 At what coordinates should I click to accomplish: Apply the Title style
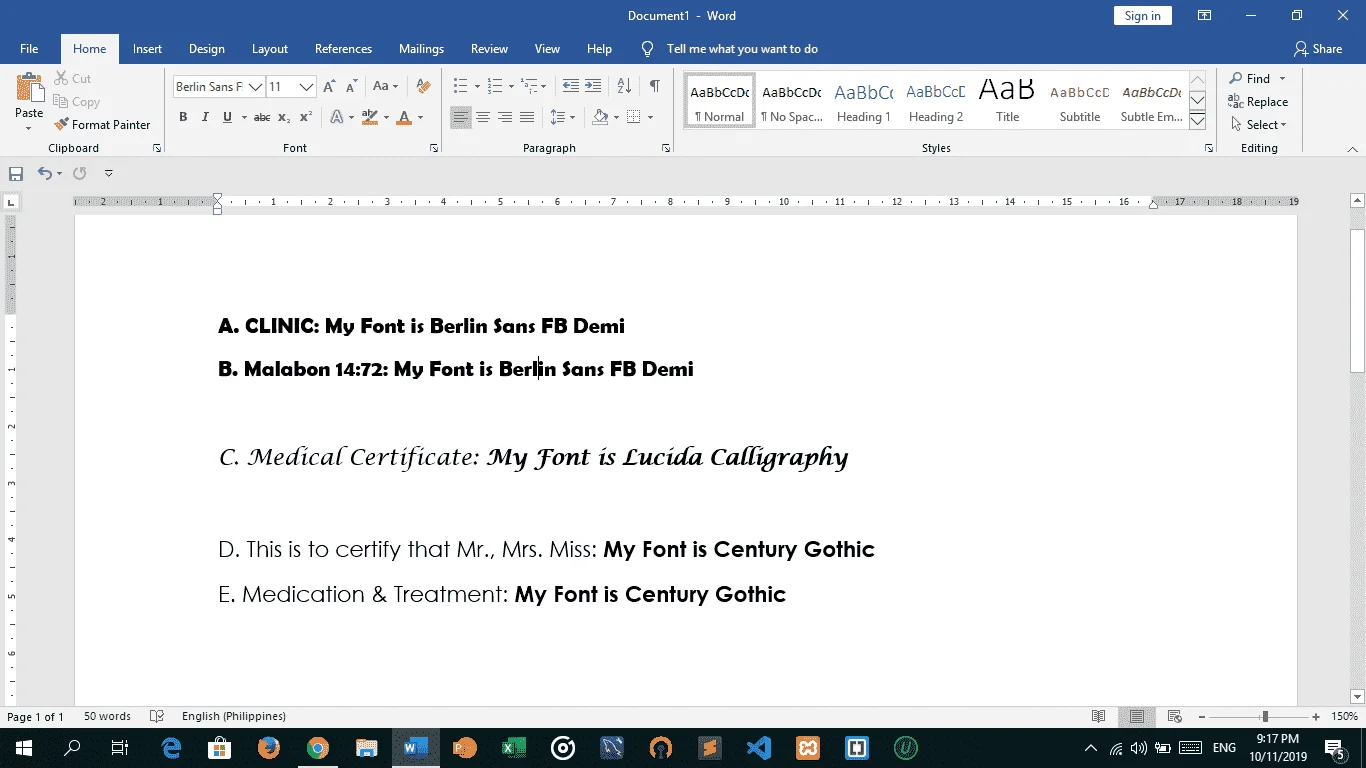coord(1007,102)
